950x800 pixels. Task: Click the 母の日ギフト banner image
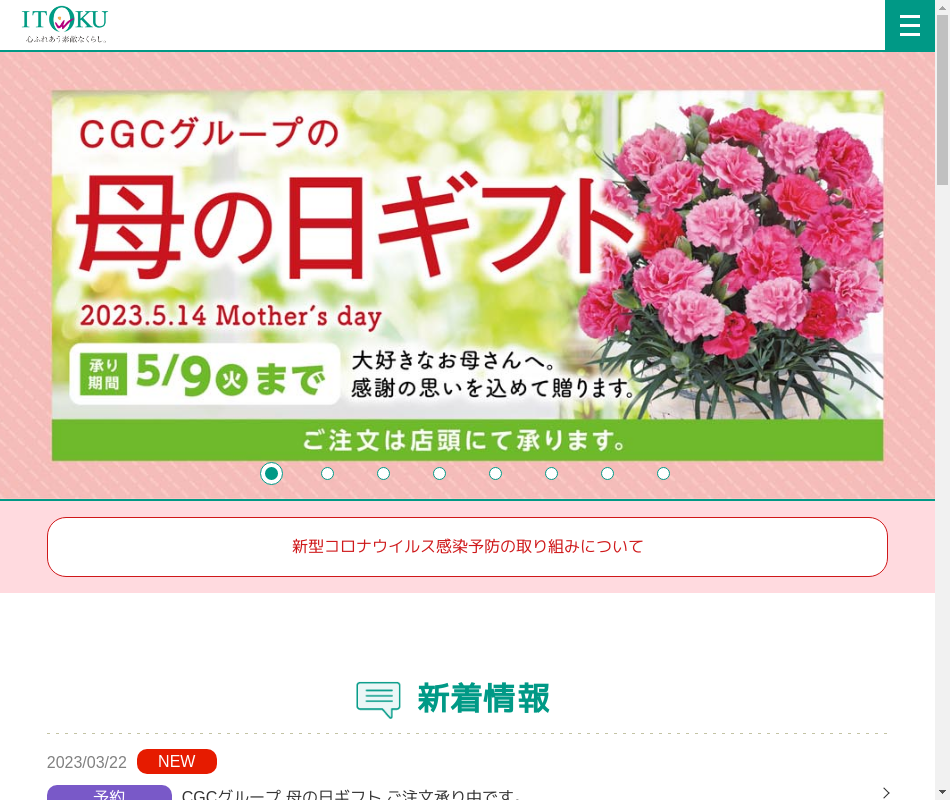pos(467,275)
